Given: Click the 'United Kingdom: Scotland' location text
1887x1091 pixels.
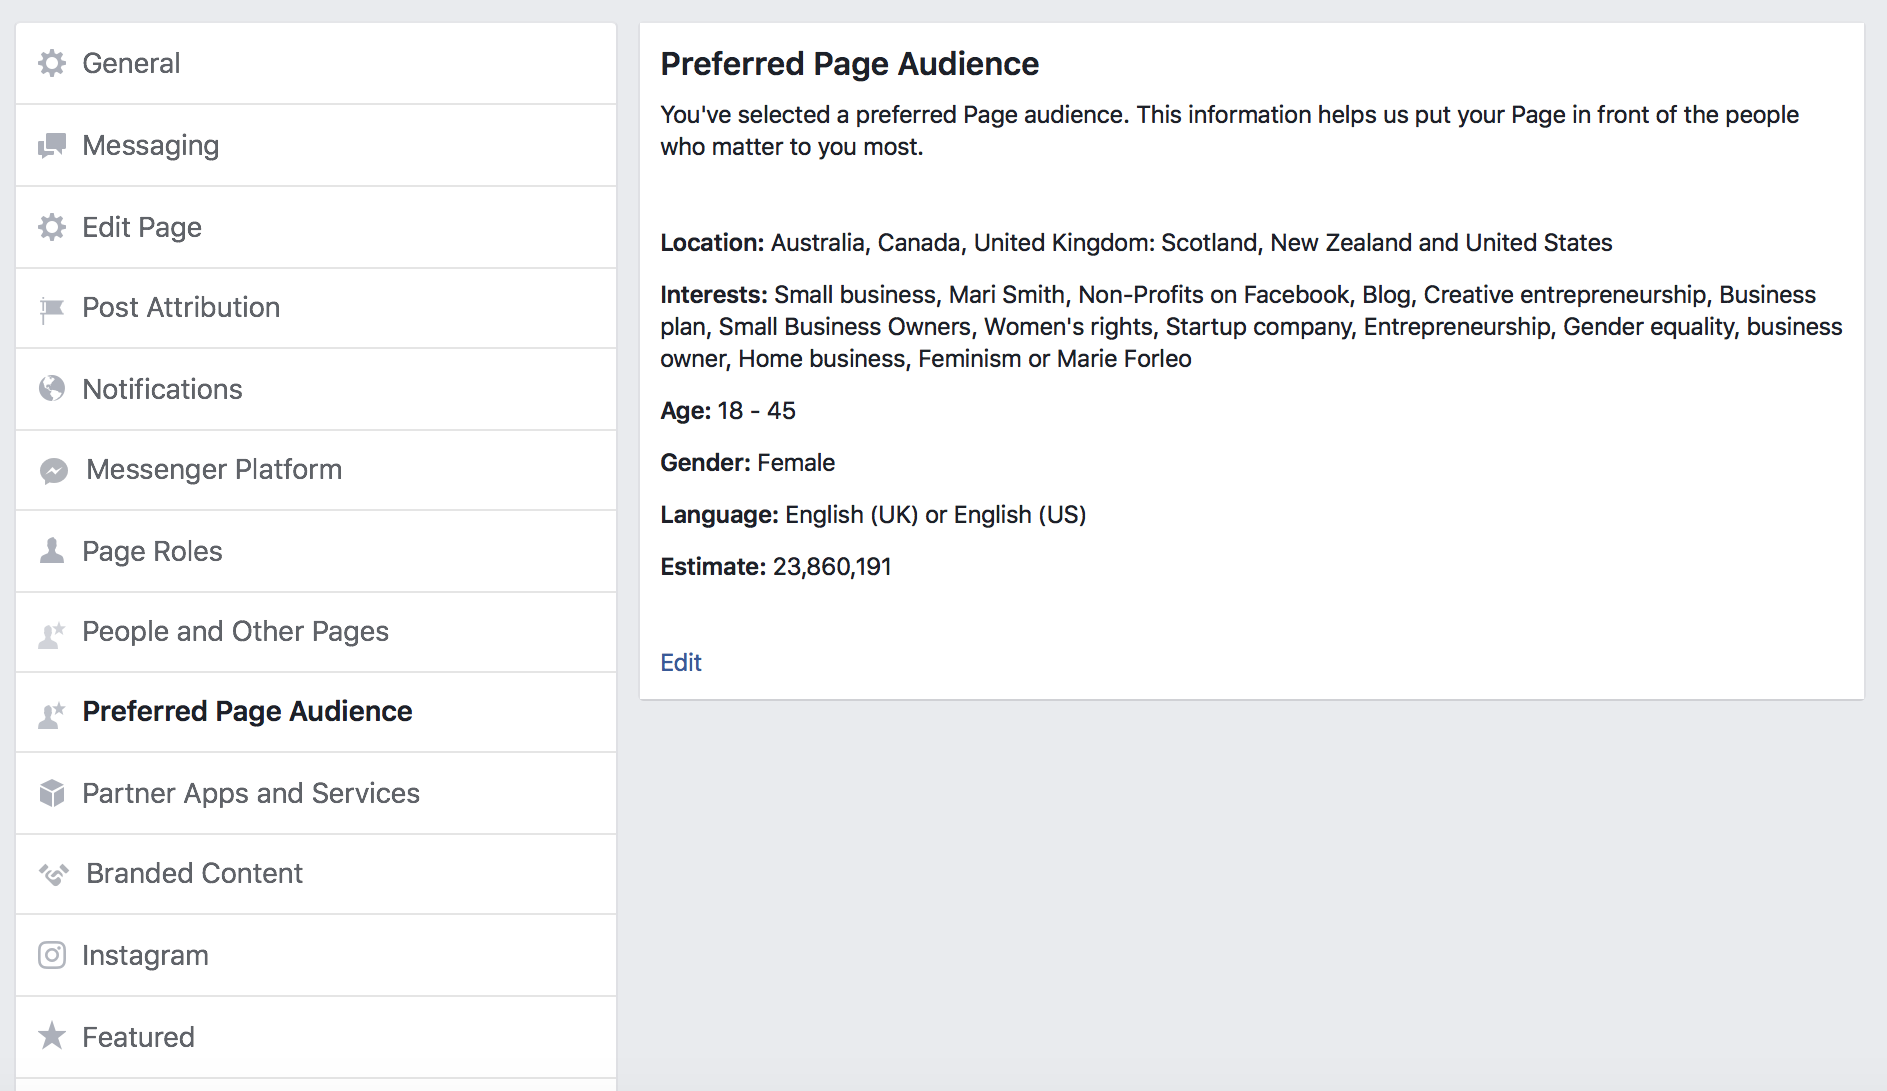Looking at the screenshot, I should tap(1115, 242).
